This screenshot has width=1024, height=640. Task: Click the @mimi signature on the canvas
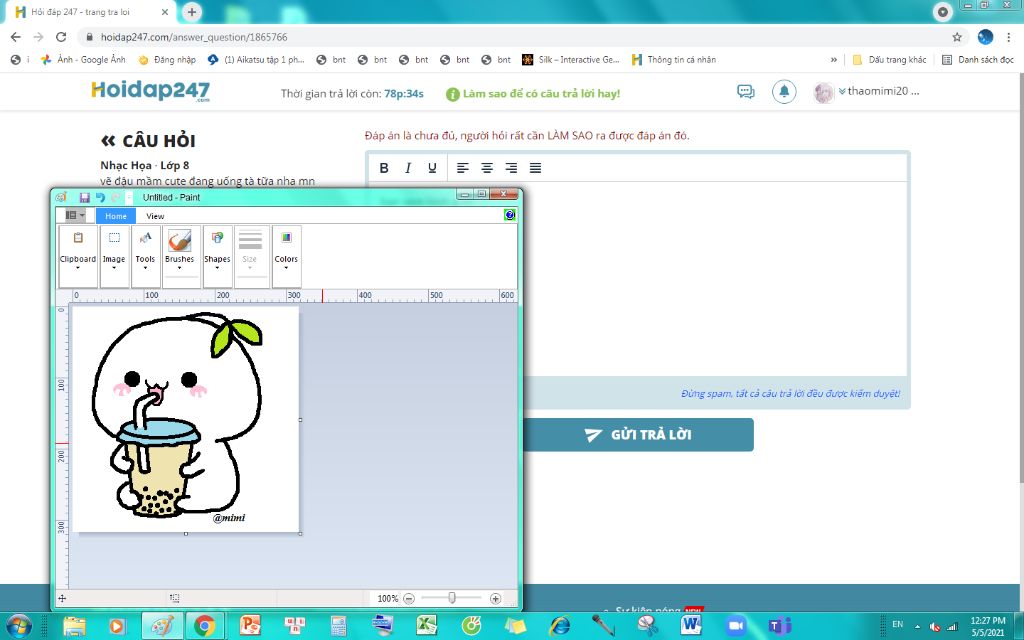229,518
